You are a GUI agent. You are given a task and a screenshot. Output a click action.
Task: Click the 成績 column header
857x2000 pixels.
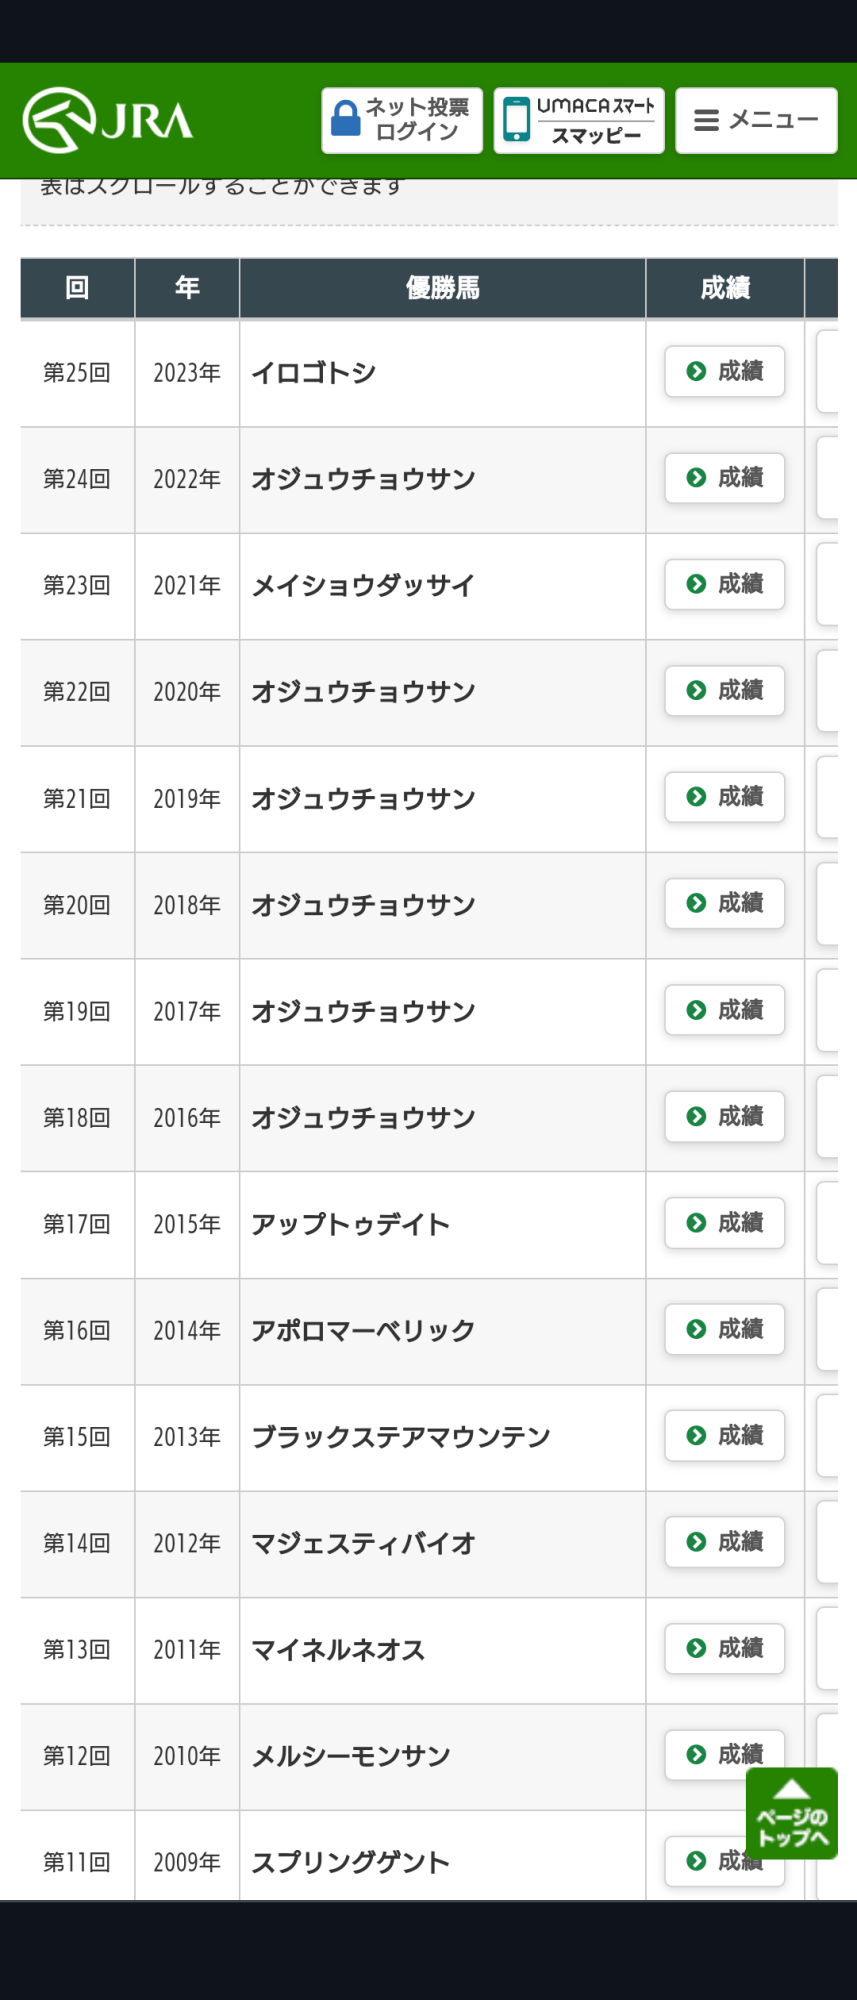point(725,289)
